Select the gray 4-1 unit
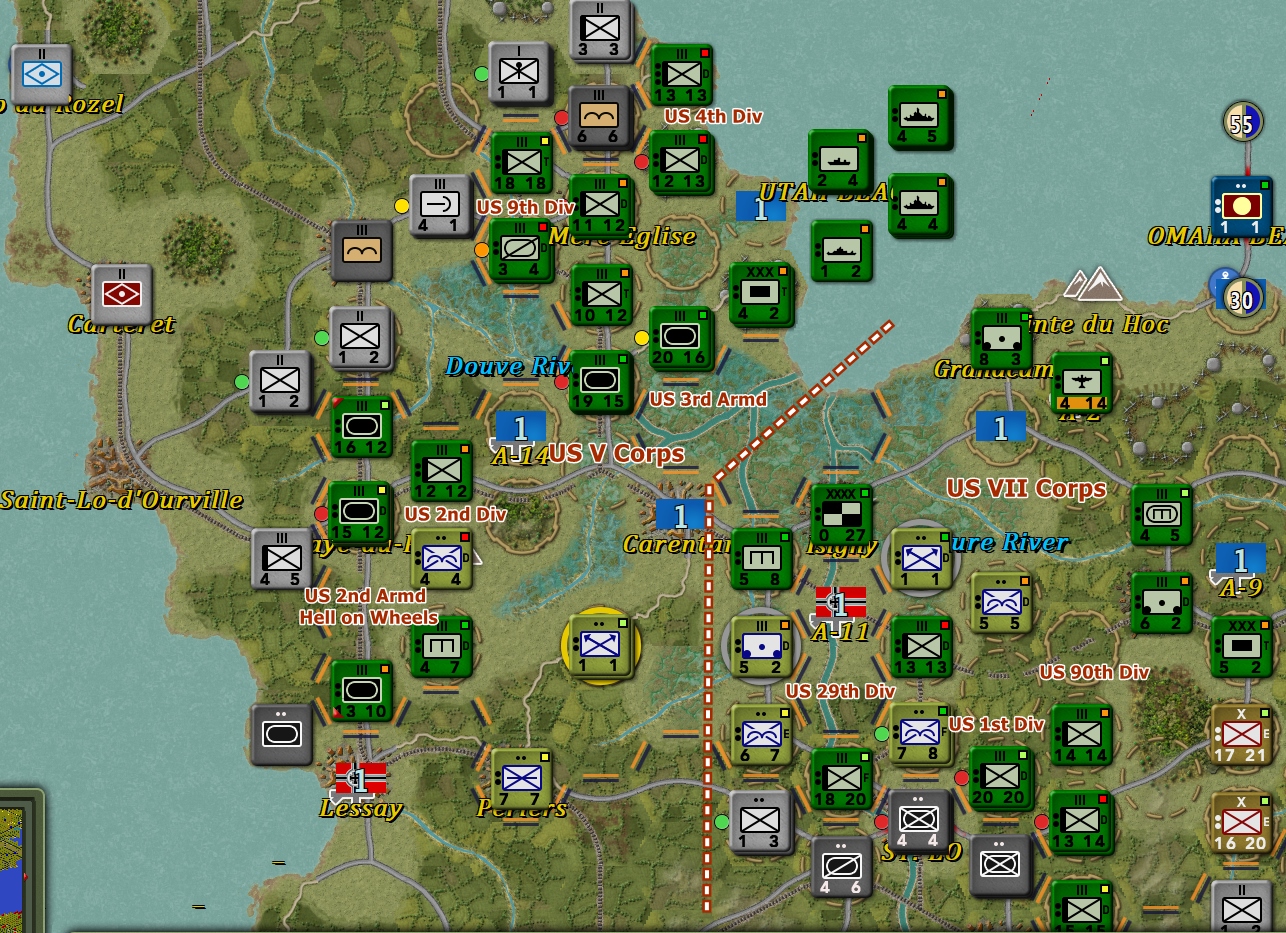This screenshot has width=1286, height=933. (x=440, y=206)
